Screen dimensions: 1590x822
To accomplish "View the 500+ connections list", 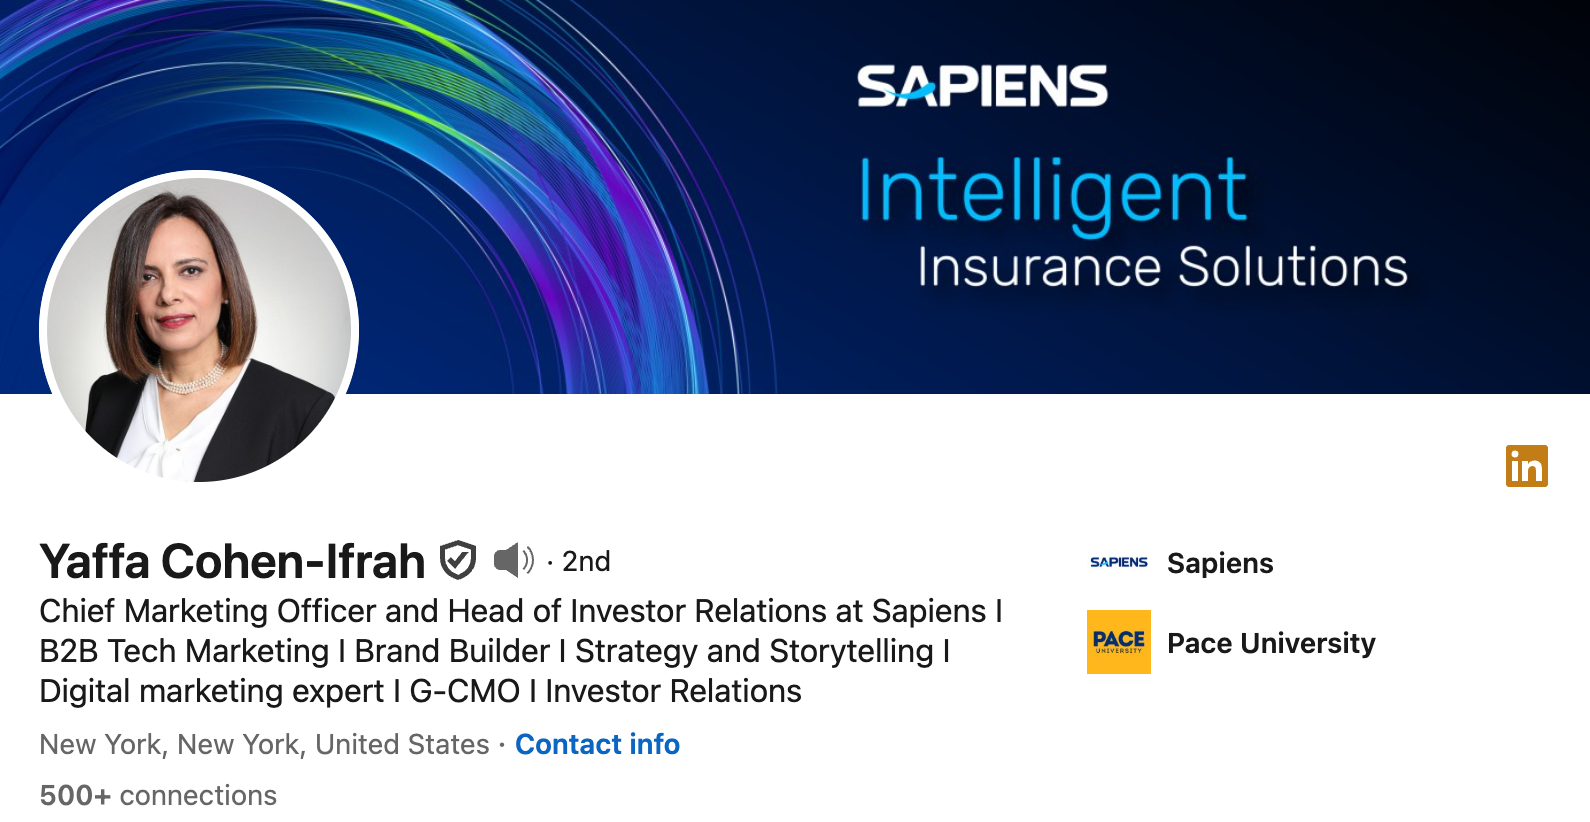I will tap(157, 795).
